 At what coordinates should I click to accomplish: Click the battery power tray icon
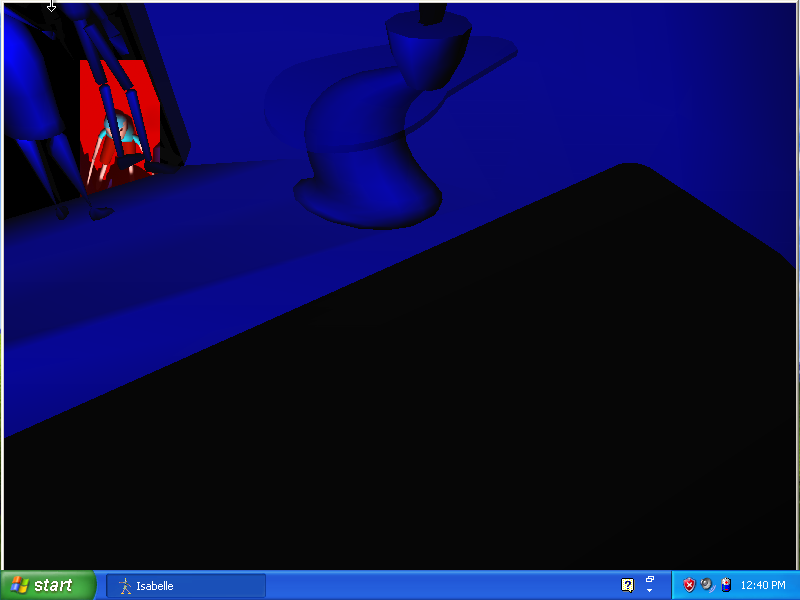point(725,585)
